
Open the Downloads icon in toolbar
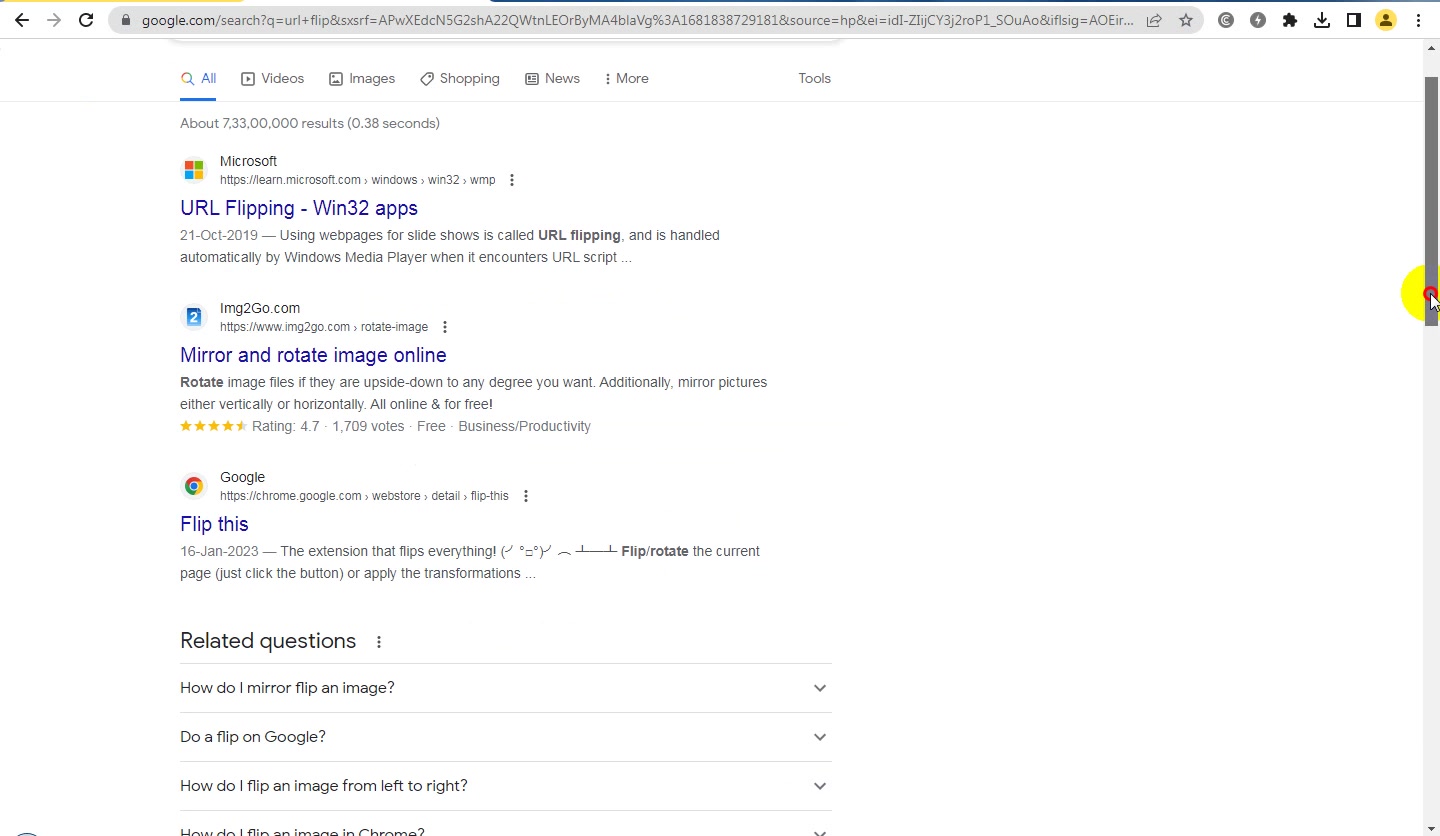[1322, 20]
